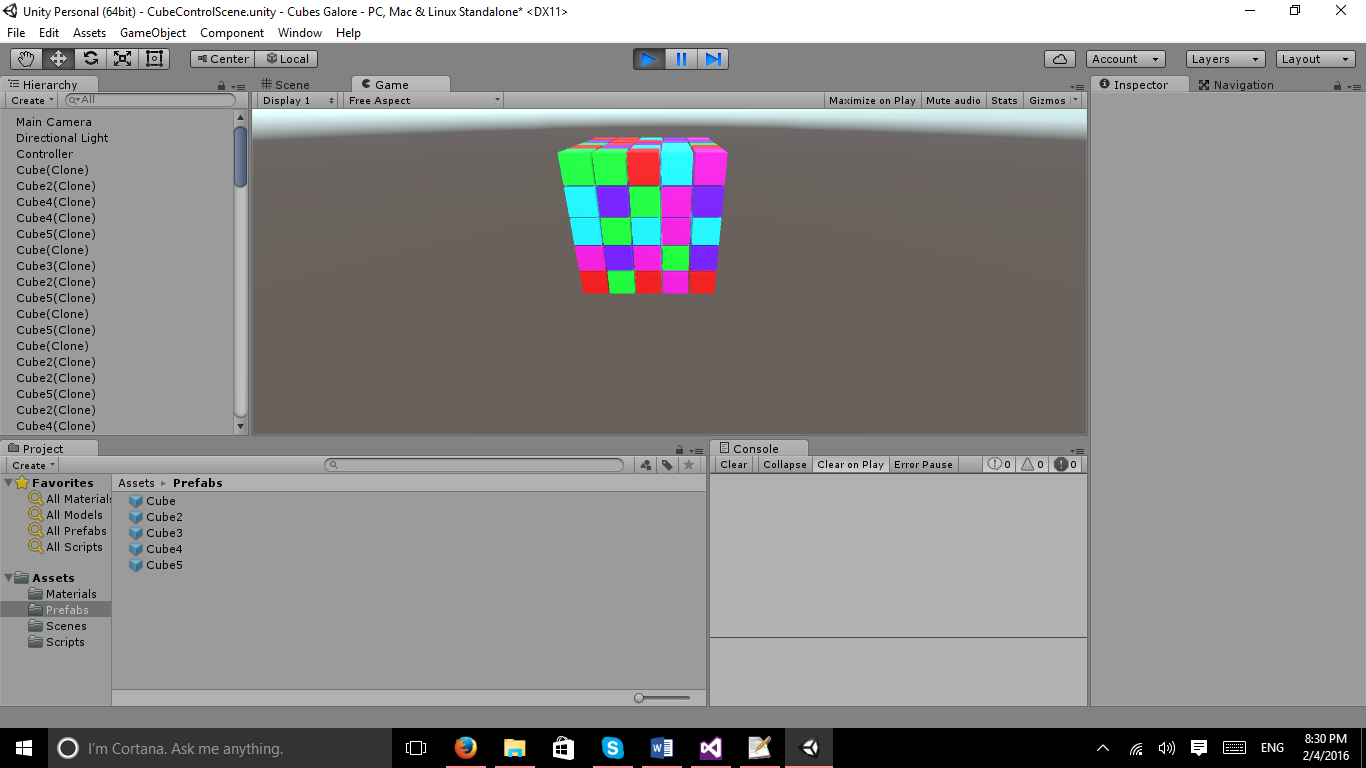Select All Scripts favorite search
The height and width of the screenshot is (768, 1366).
pyautogui.click(x=66, y=547)
